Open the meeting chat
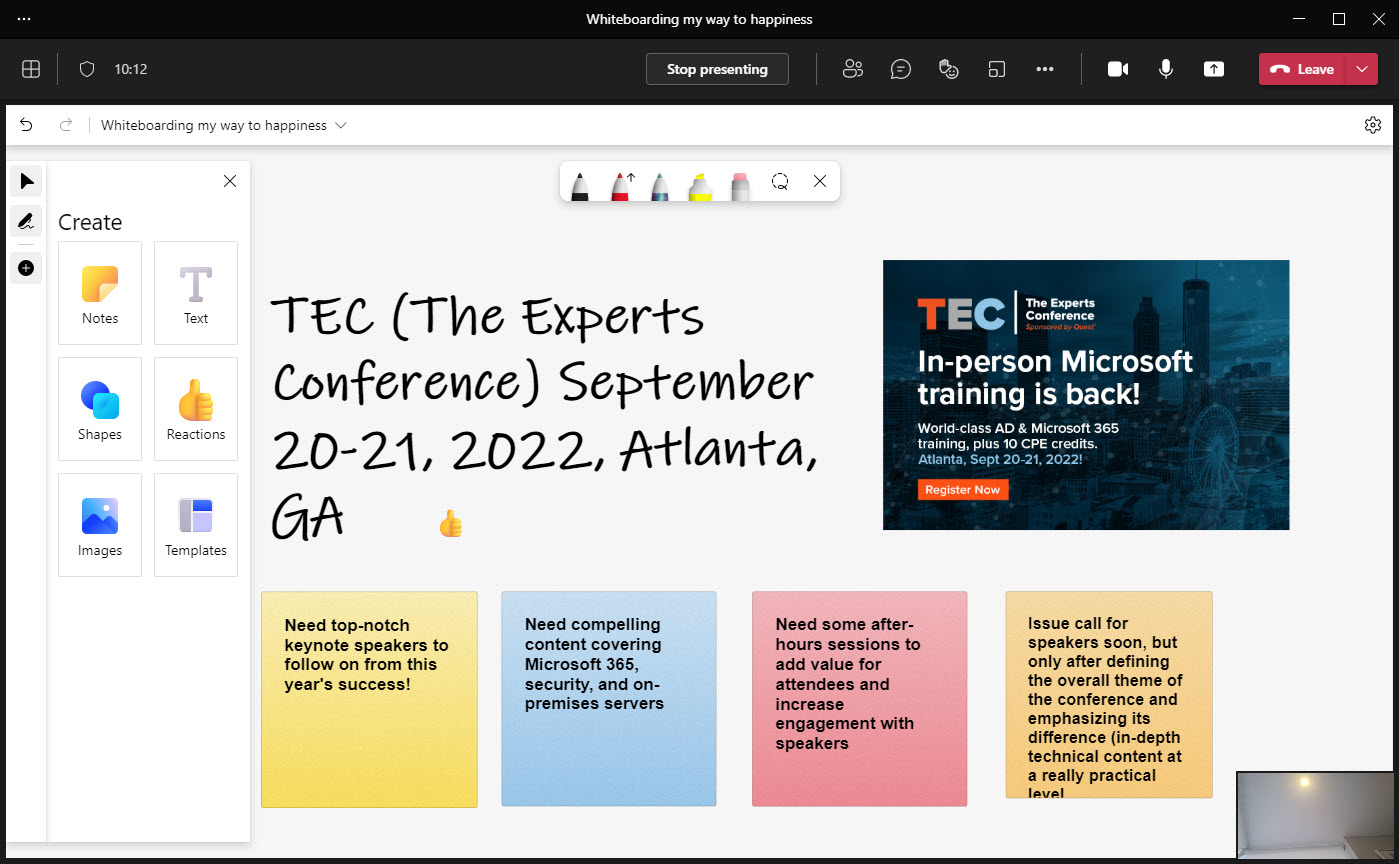This screenshot has width=1399, height=864. [x=901, y=69]
